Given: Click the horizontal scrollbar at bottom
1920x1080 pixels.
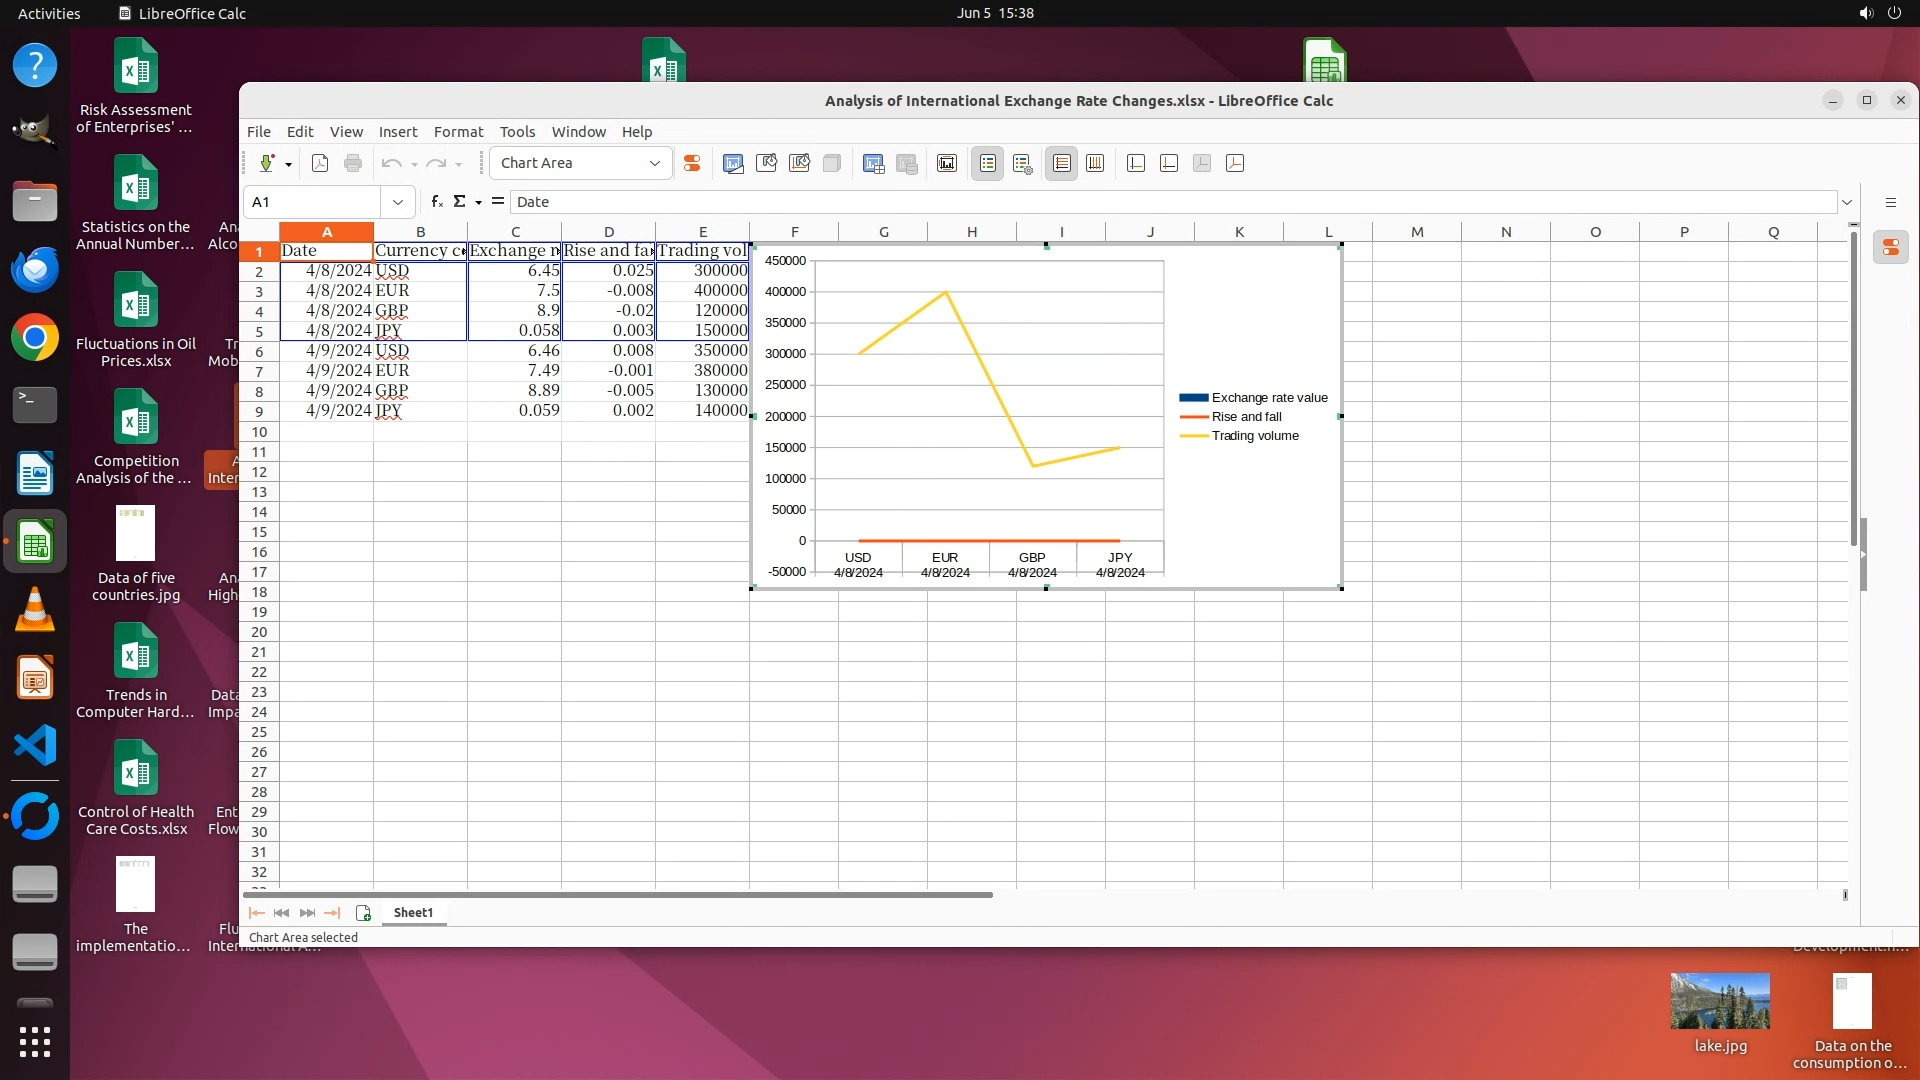Looking at the screenshot, I should [617, 894].
